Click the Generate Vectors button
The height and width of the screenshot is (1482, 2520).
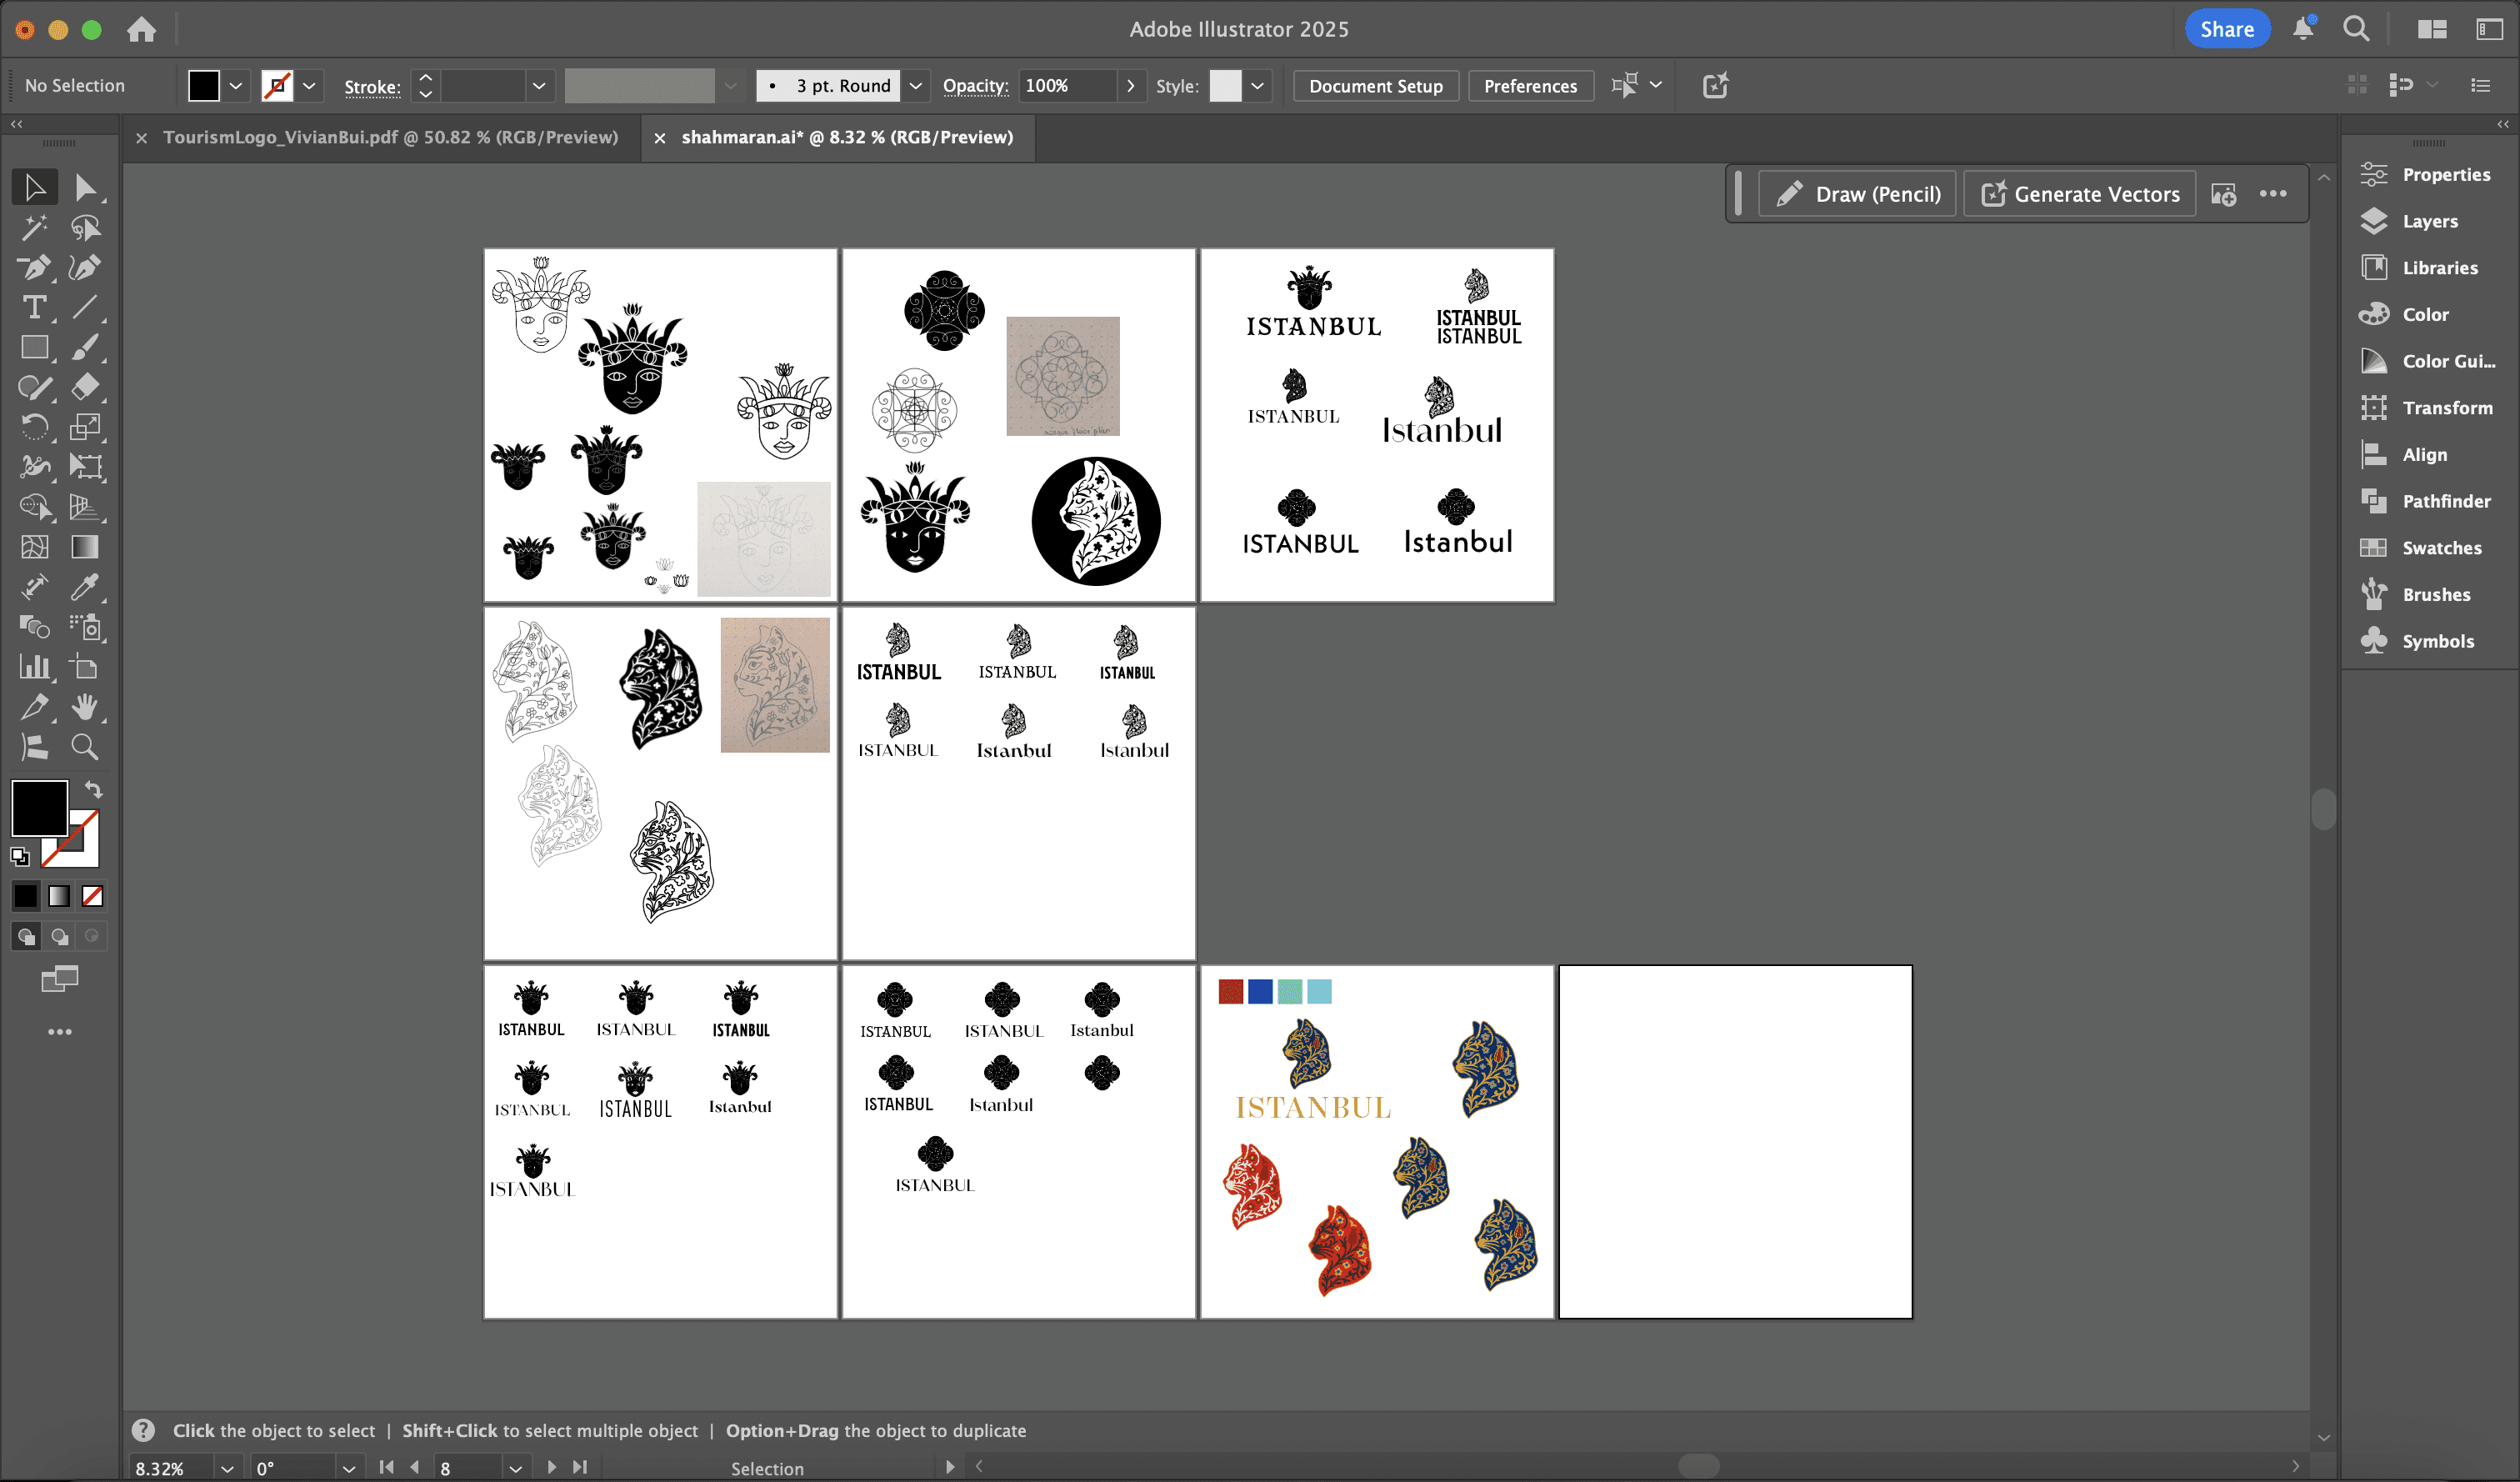2080,194
